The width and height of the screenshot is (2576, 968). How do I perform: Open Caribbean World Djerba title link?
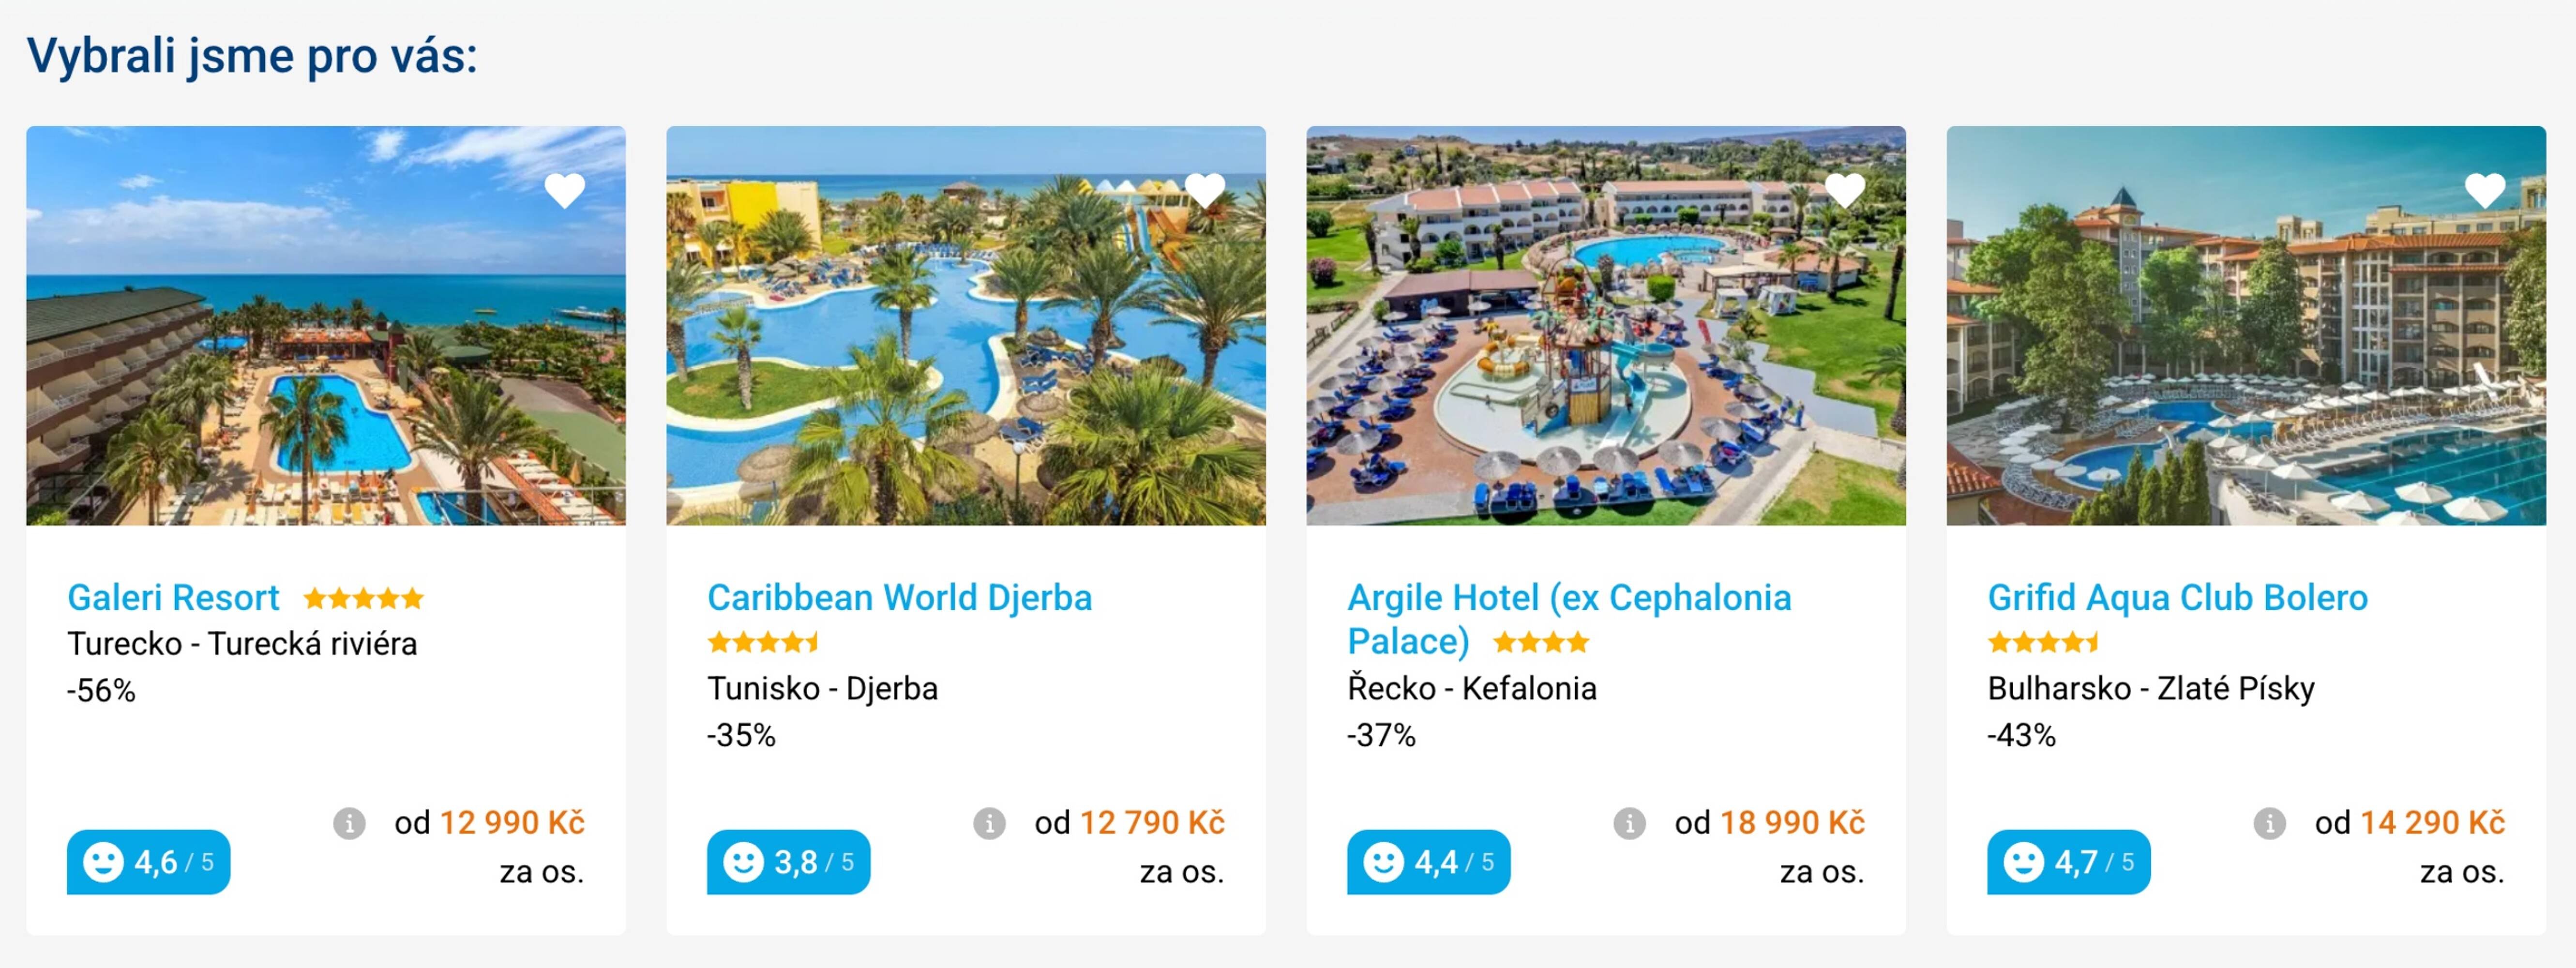[x=899, y=598]
